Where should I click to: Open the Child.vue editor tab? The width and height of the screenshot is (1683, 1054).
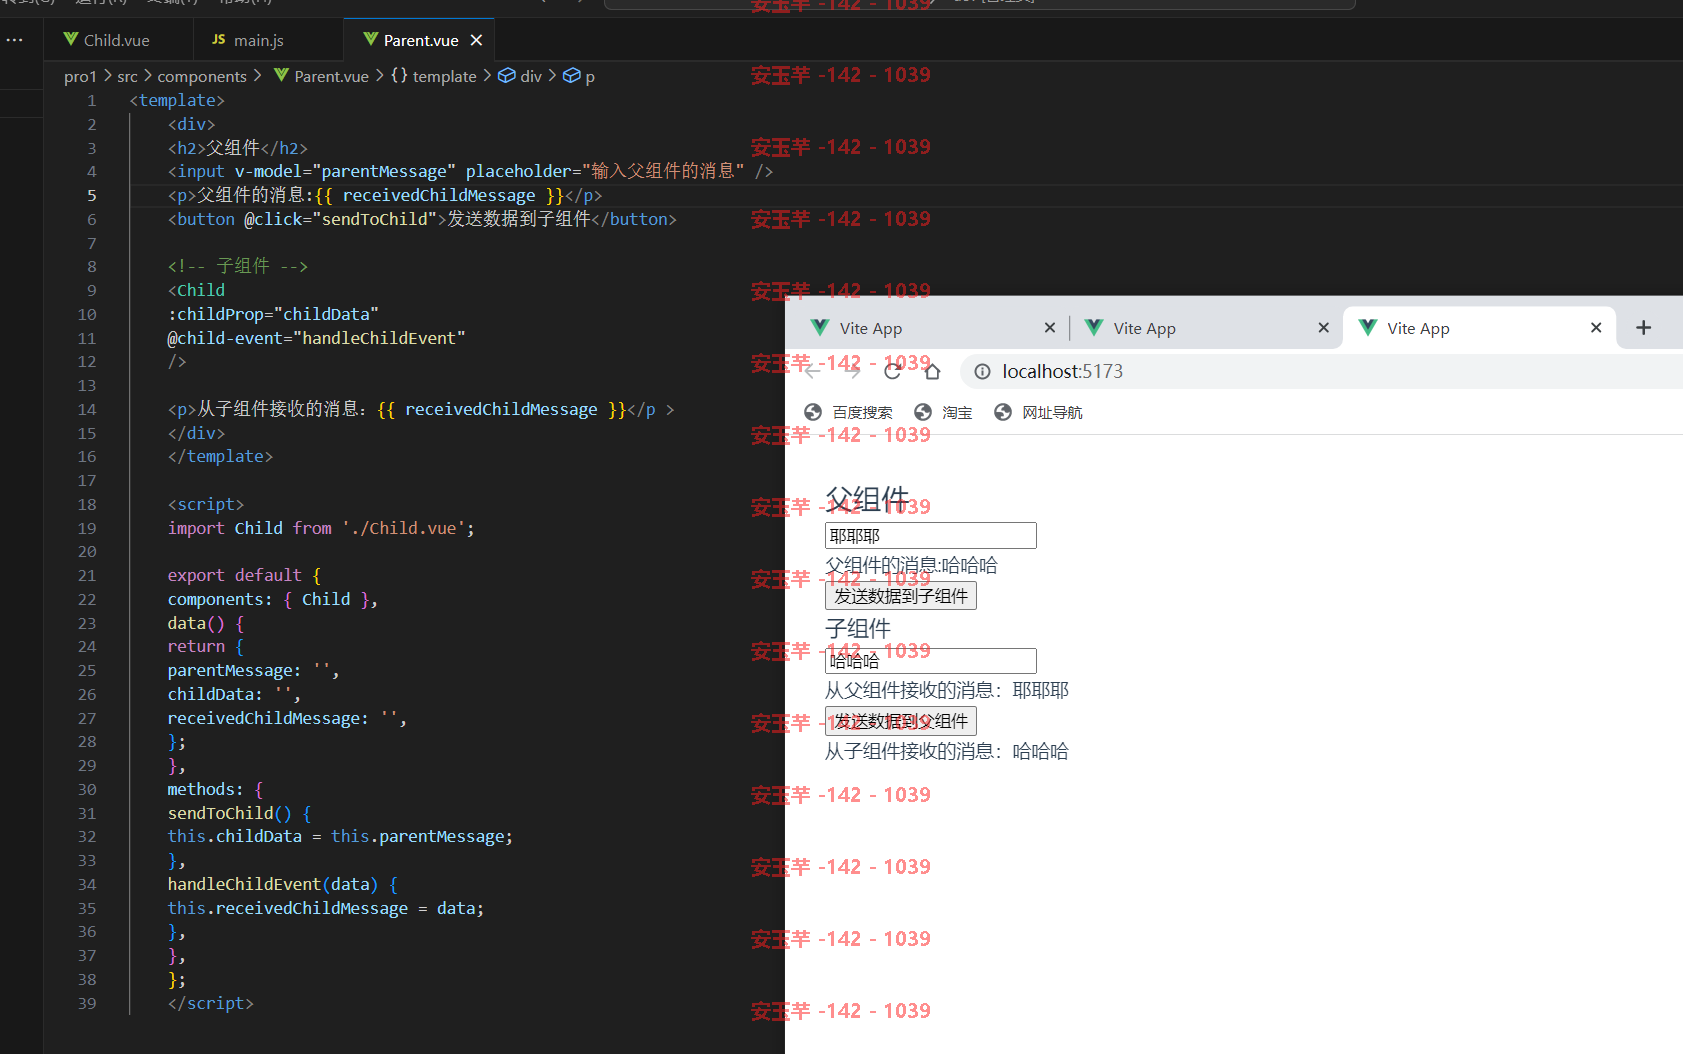[117, 40]
